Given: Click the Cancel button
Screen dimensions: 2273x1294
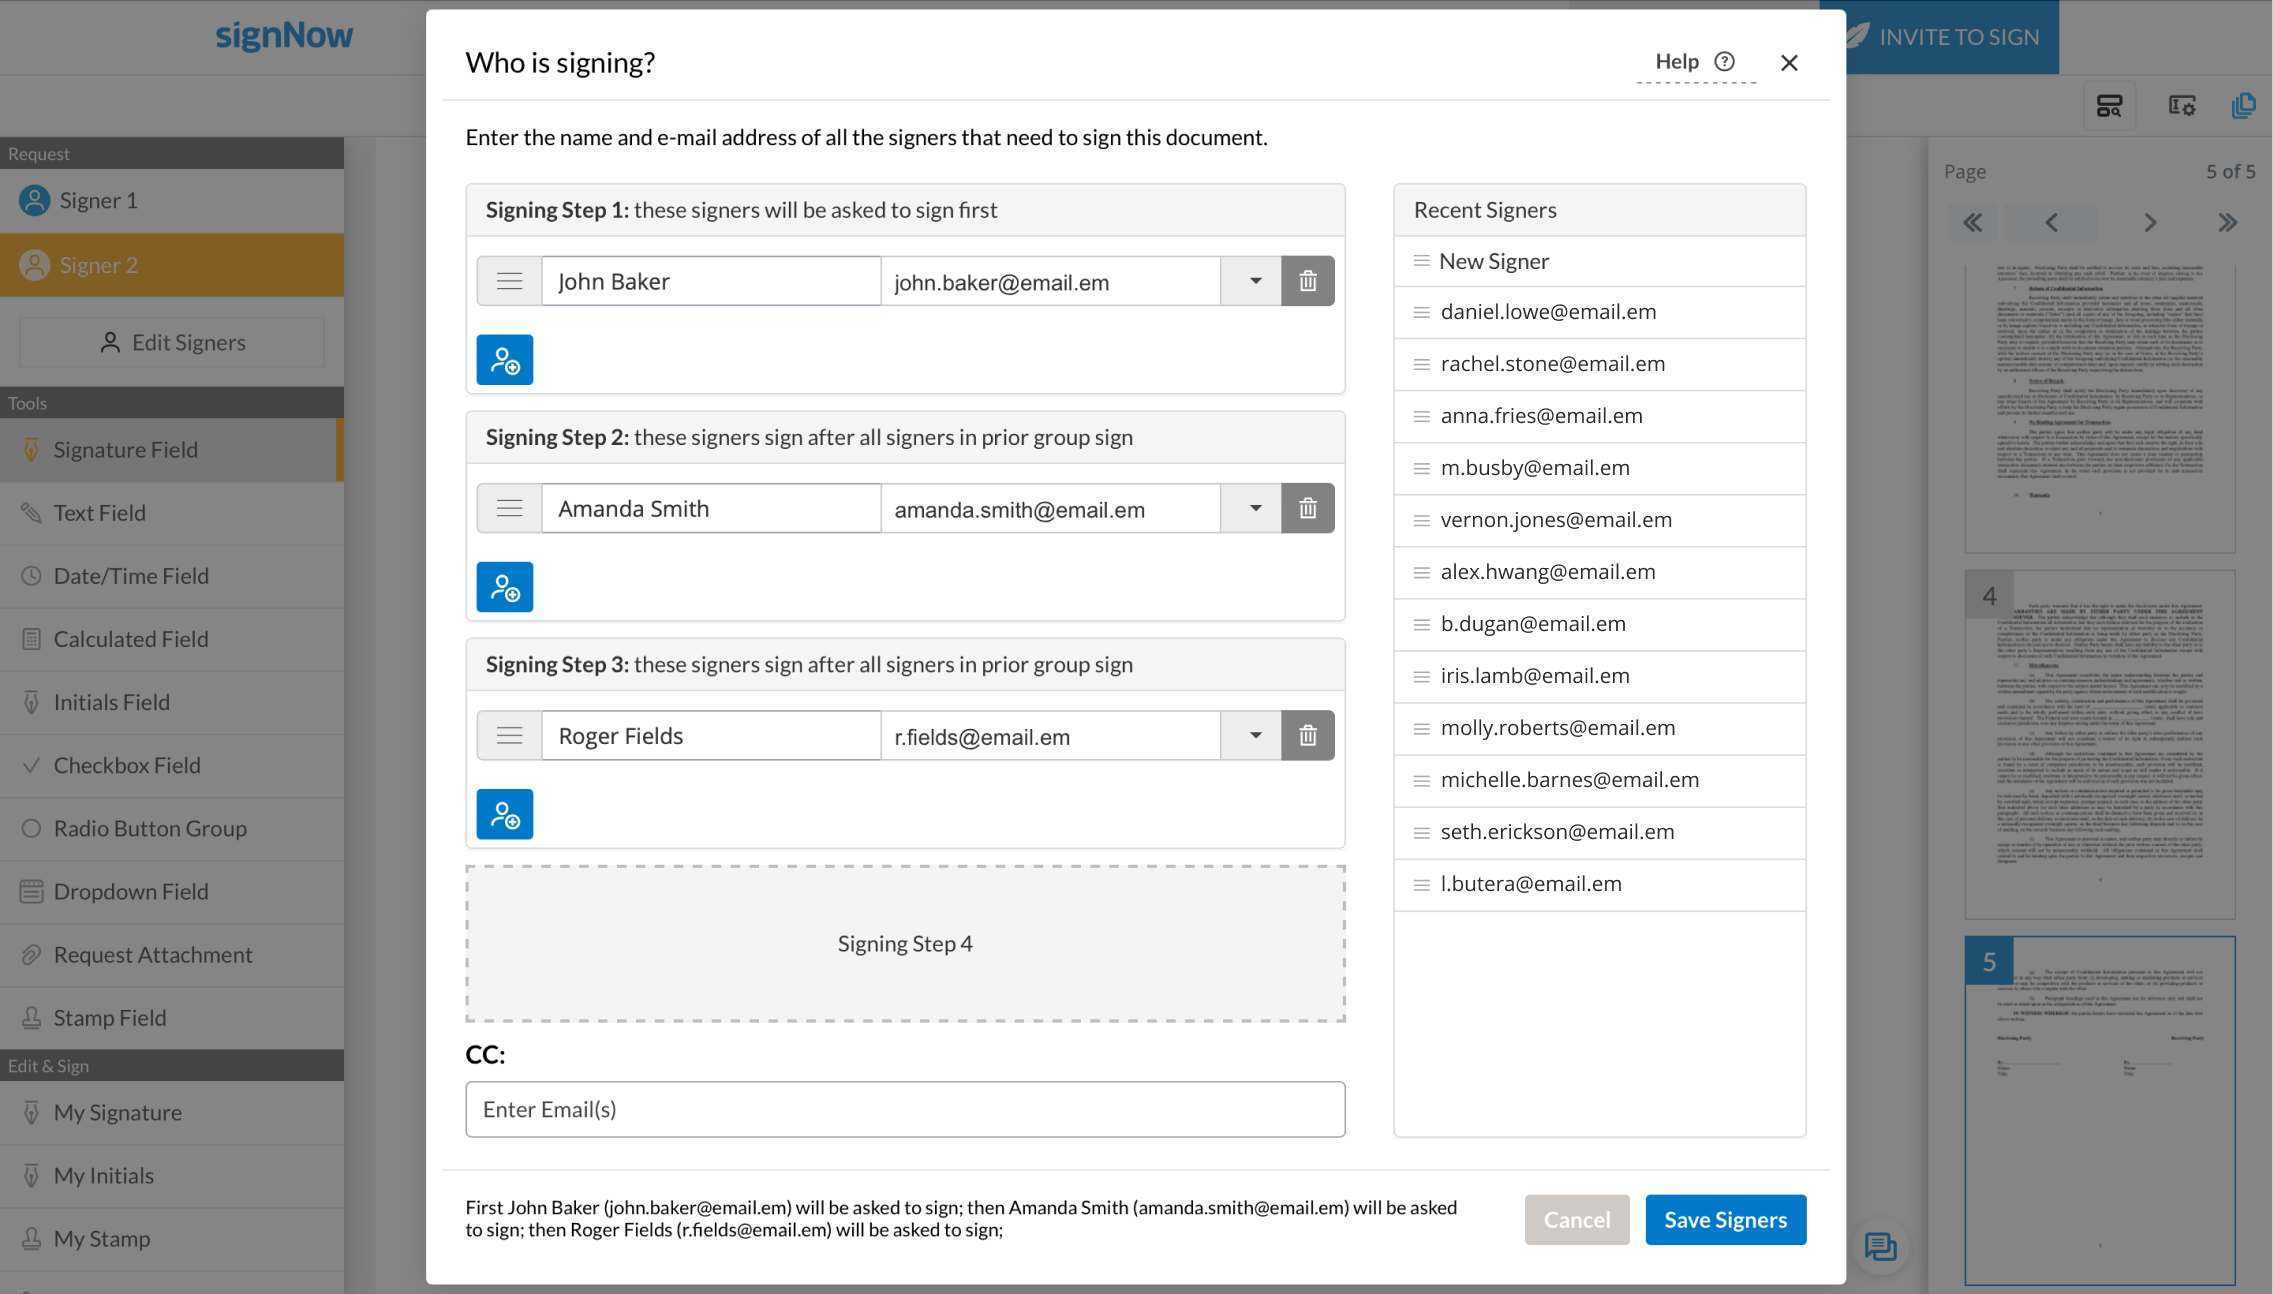Looking at the screenshot, I should [x=1576, y=1220].
